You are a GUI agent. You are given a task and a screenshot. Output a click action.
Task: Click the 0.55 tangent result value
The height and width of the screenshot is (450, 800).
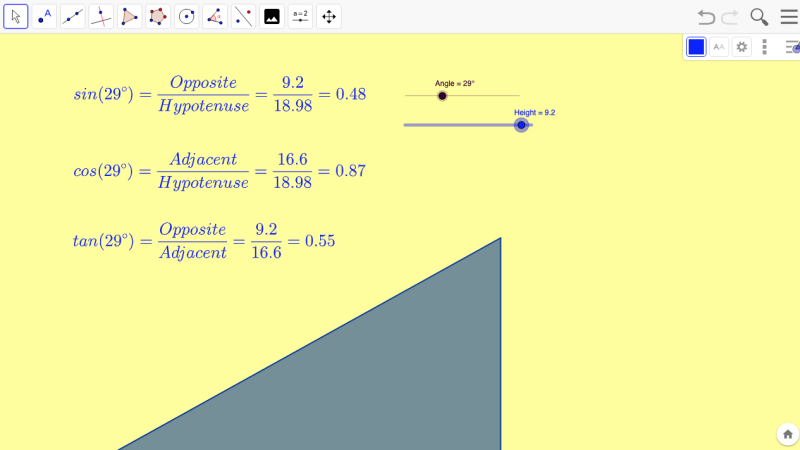[320, 241]
